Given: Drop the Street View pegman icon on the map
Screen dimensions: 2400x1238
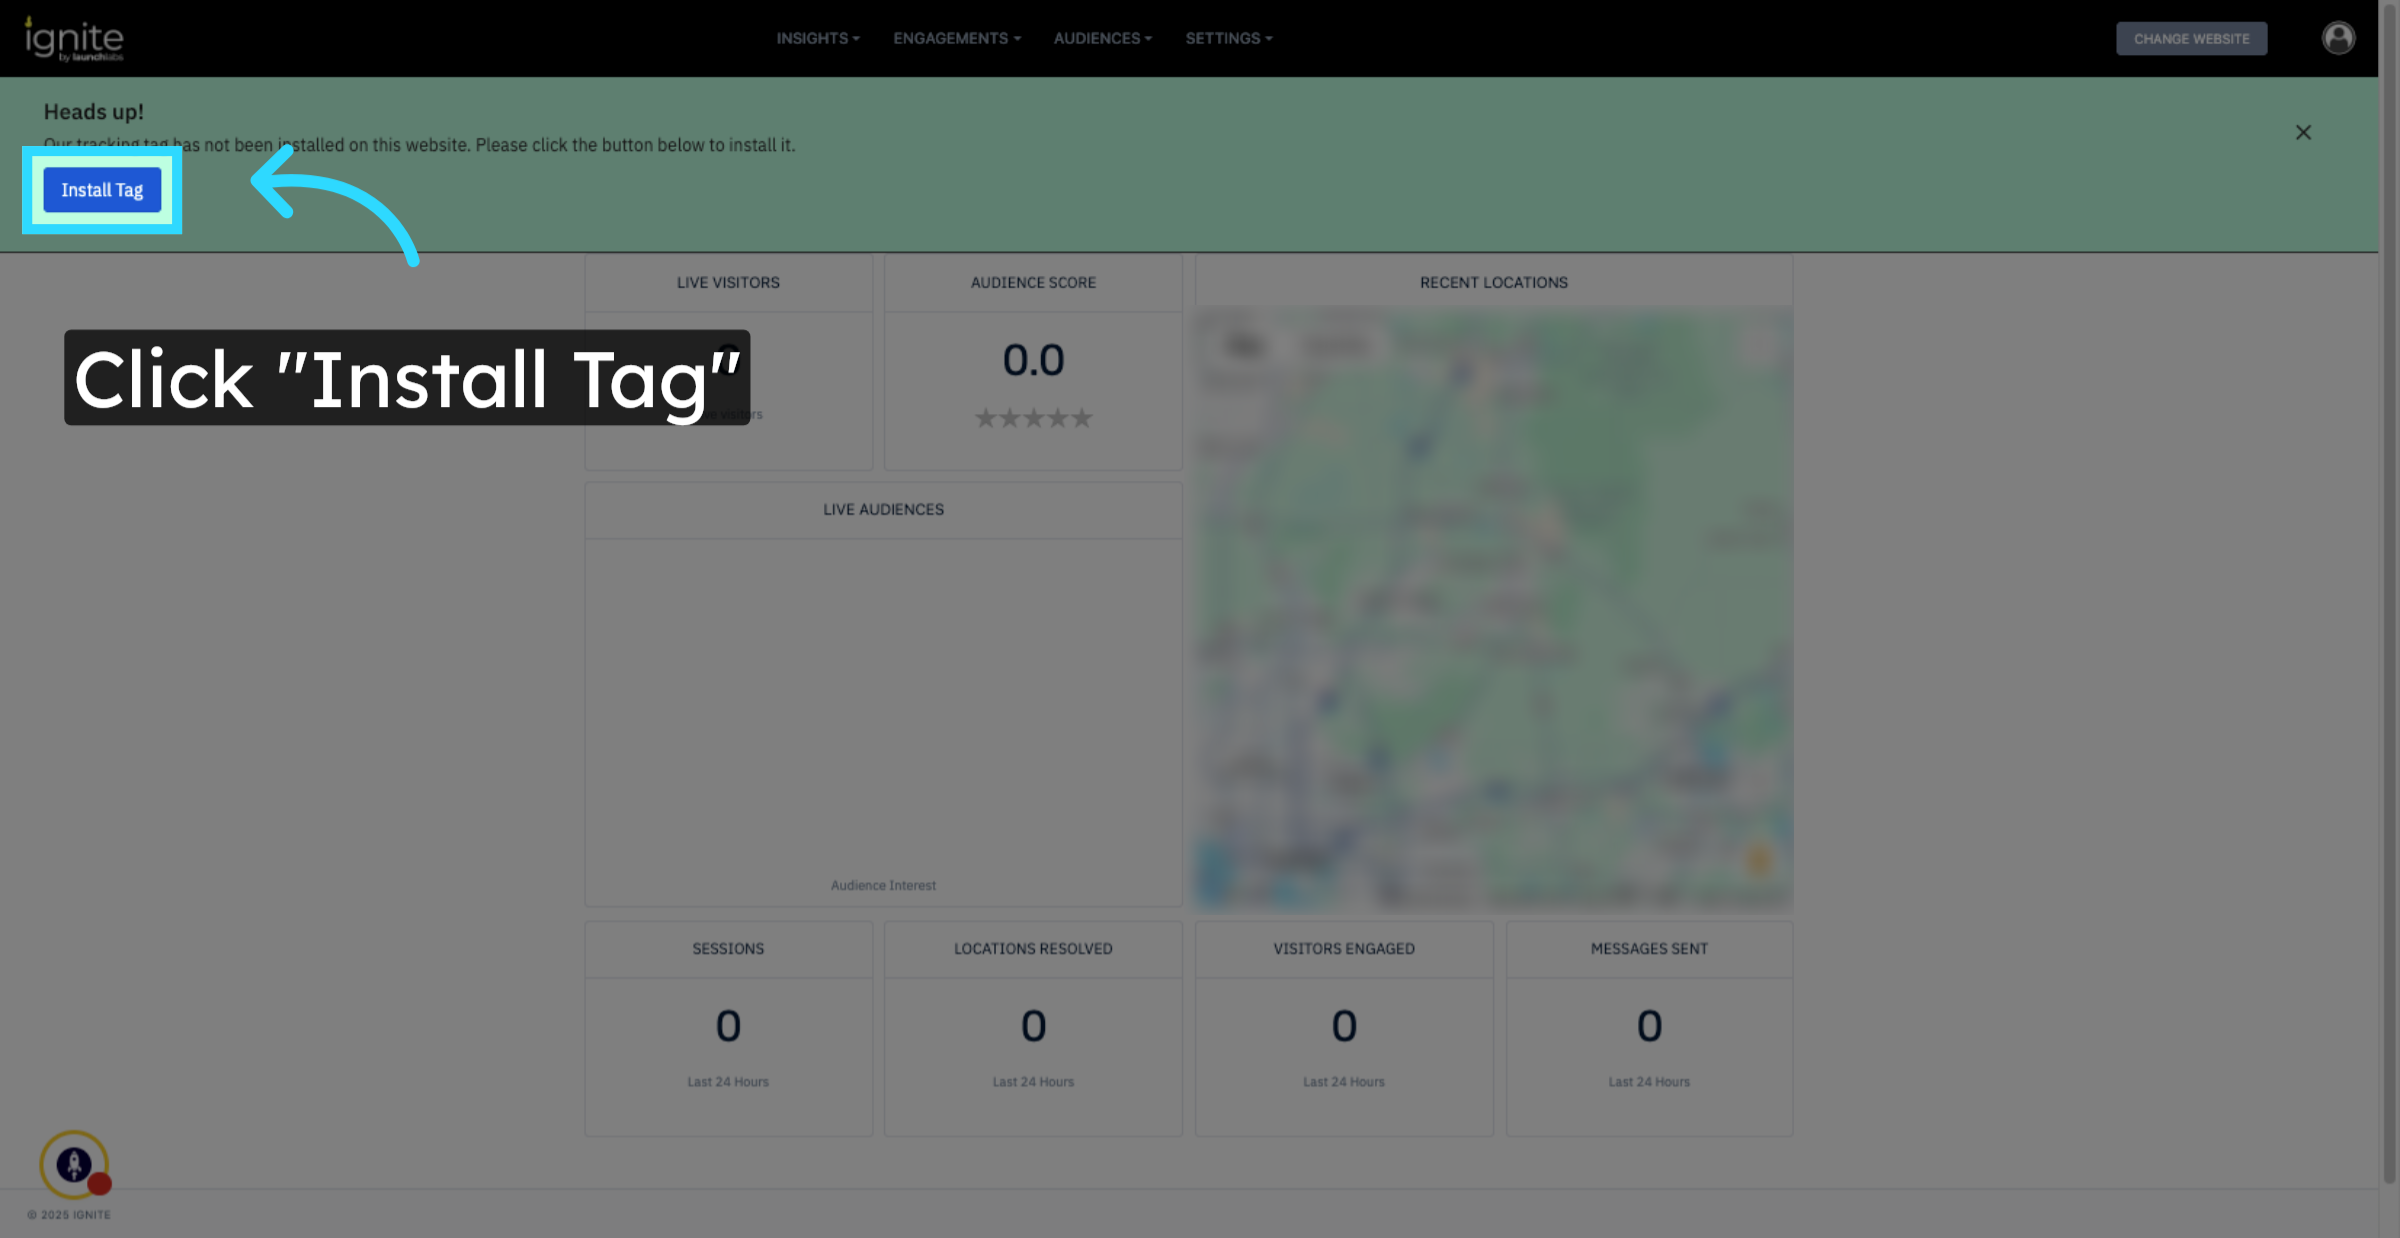Looking at the screenshot, I should pos(1759,858).
